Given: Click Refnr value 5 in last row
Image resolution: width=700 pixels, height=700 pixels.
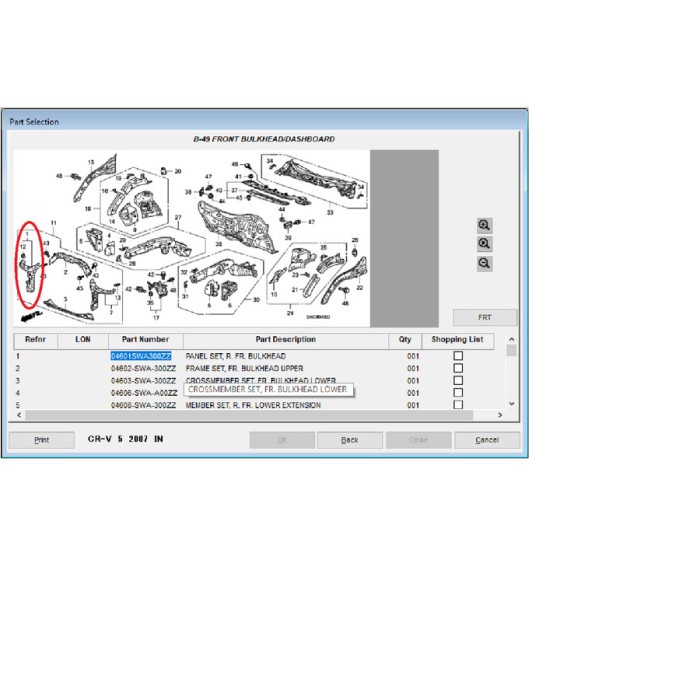Looking at the screenshot, I should point(18,405).
